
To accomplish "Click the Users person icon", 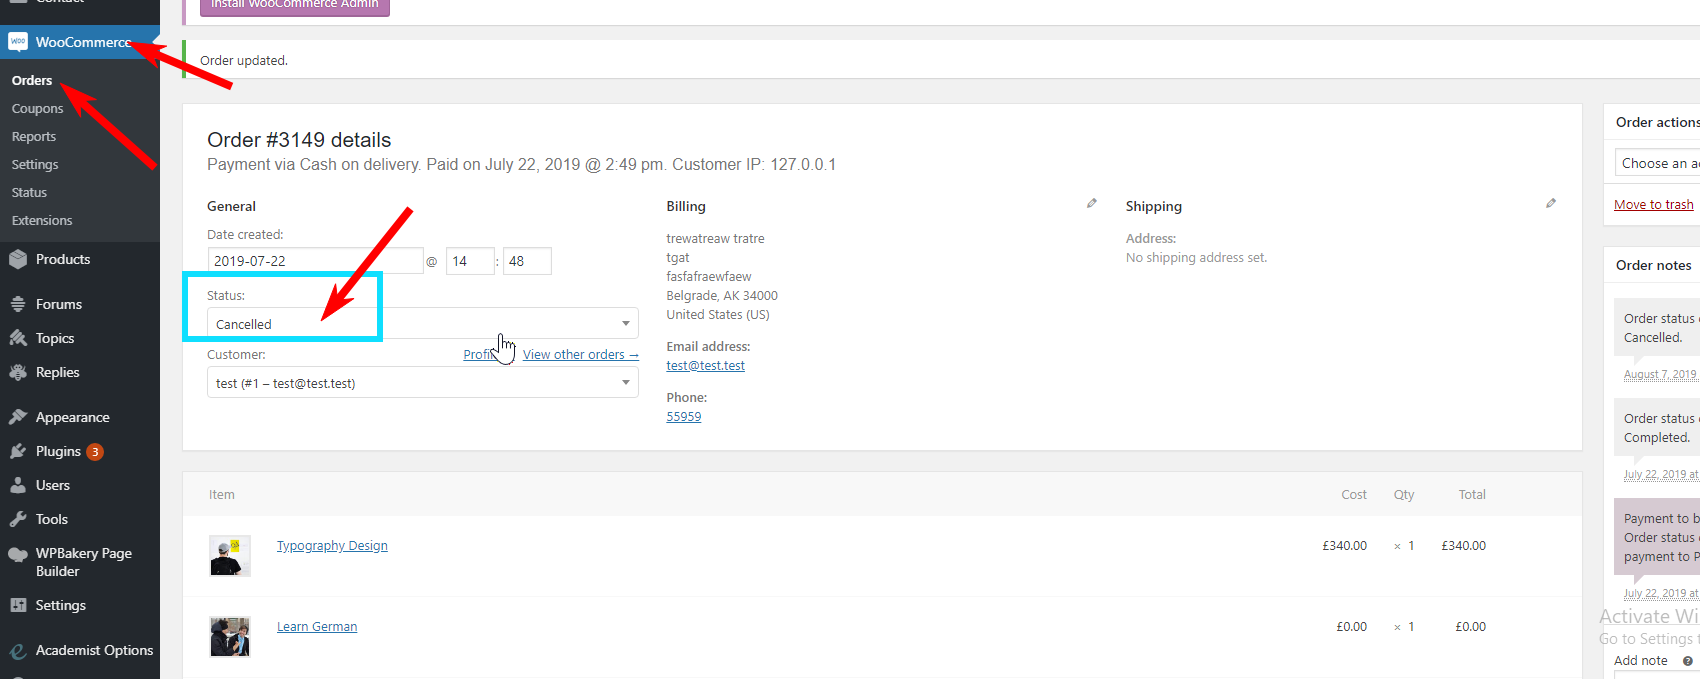I will coord(18,485).
